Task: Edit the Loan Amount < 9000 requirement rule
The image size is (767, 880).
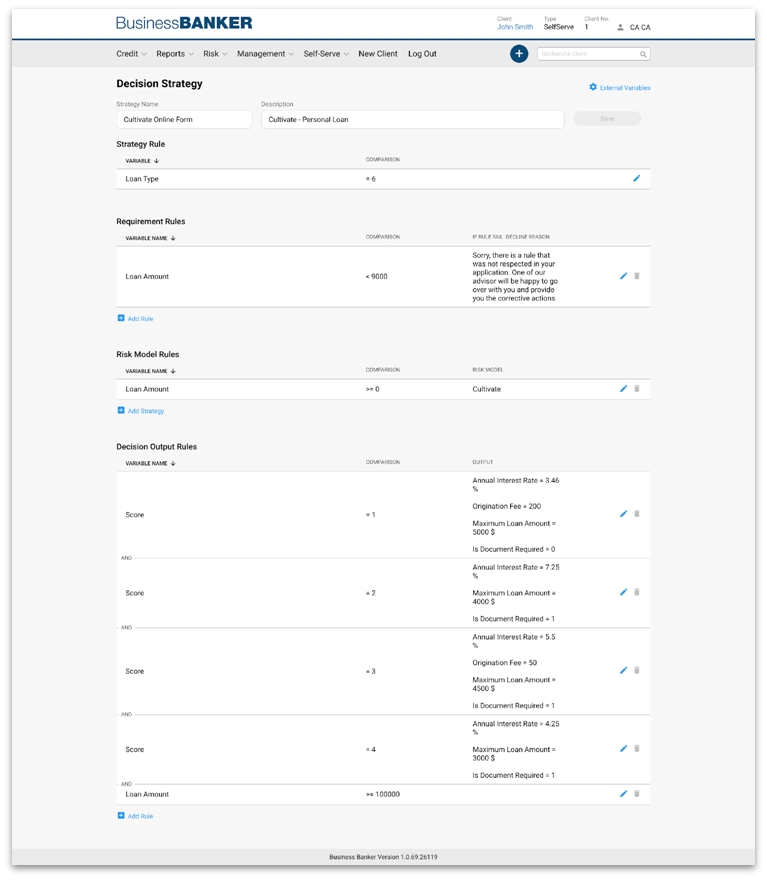Action: pyautogui.click(x=623, y=276)
